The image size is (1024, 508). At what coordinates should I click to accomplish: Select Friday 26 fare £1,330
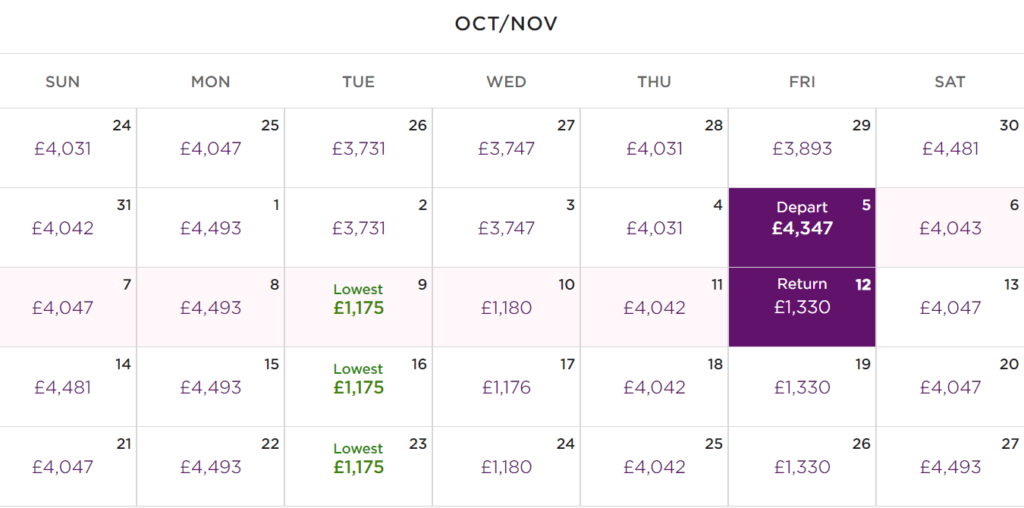click(802, 466)
